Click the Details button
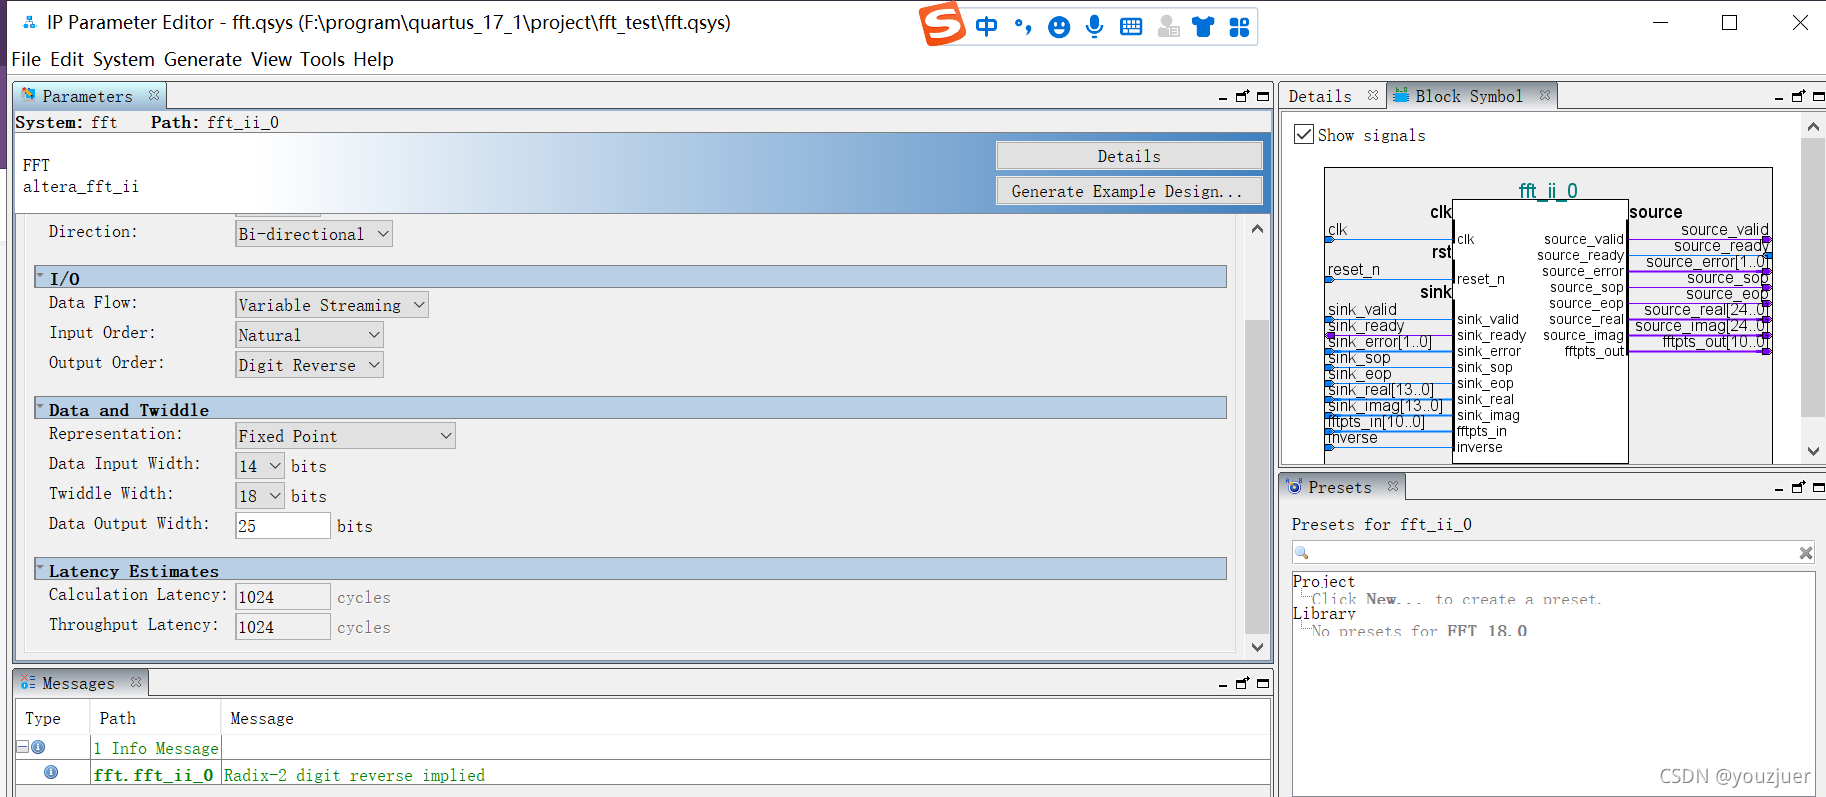Image resolution: width=1826 pixels, height=797 pixels. (1129, 156)
